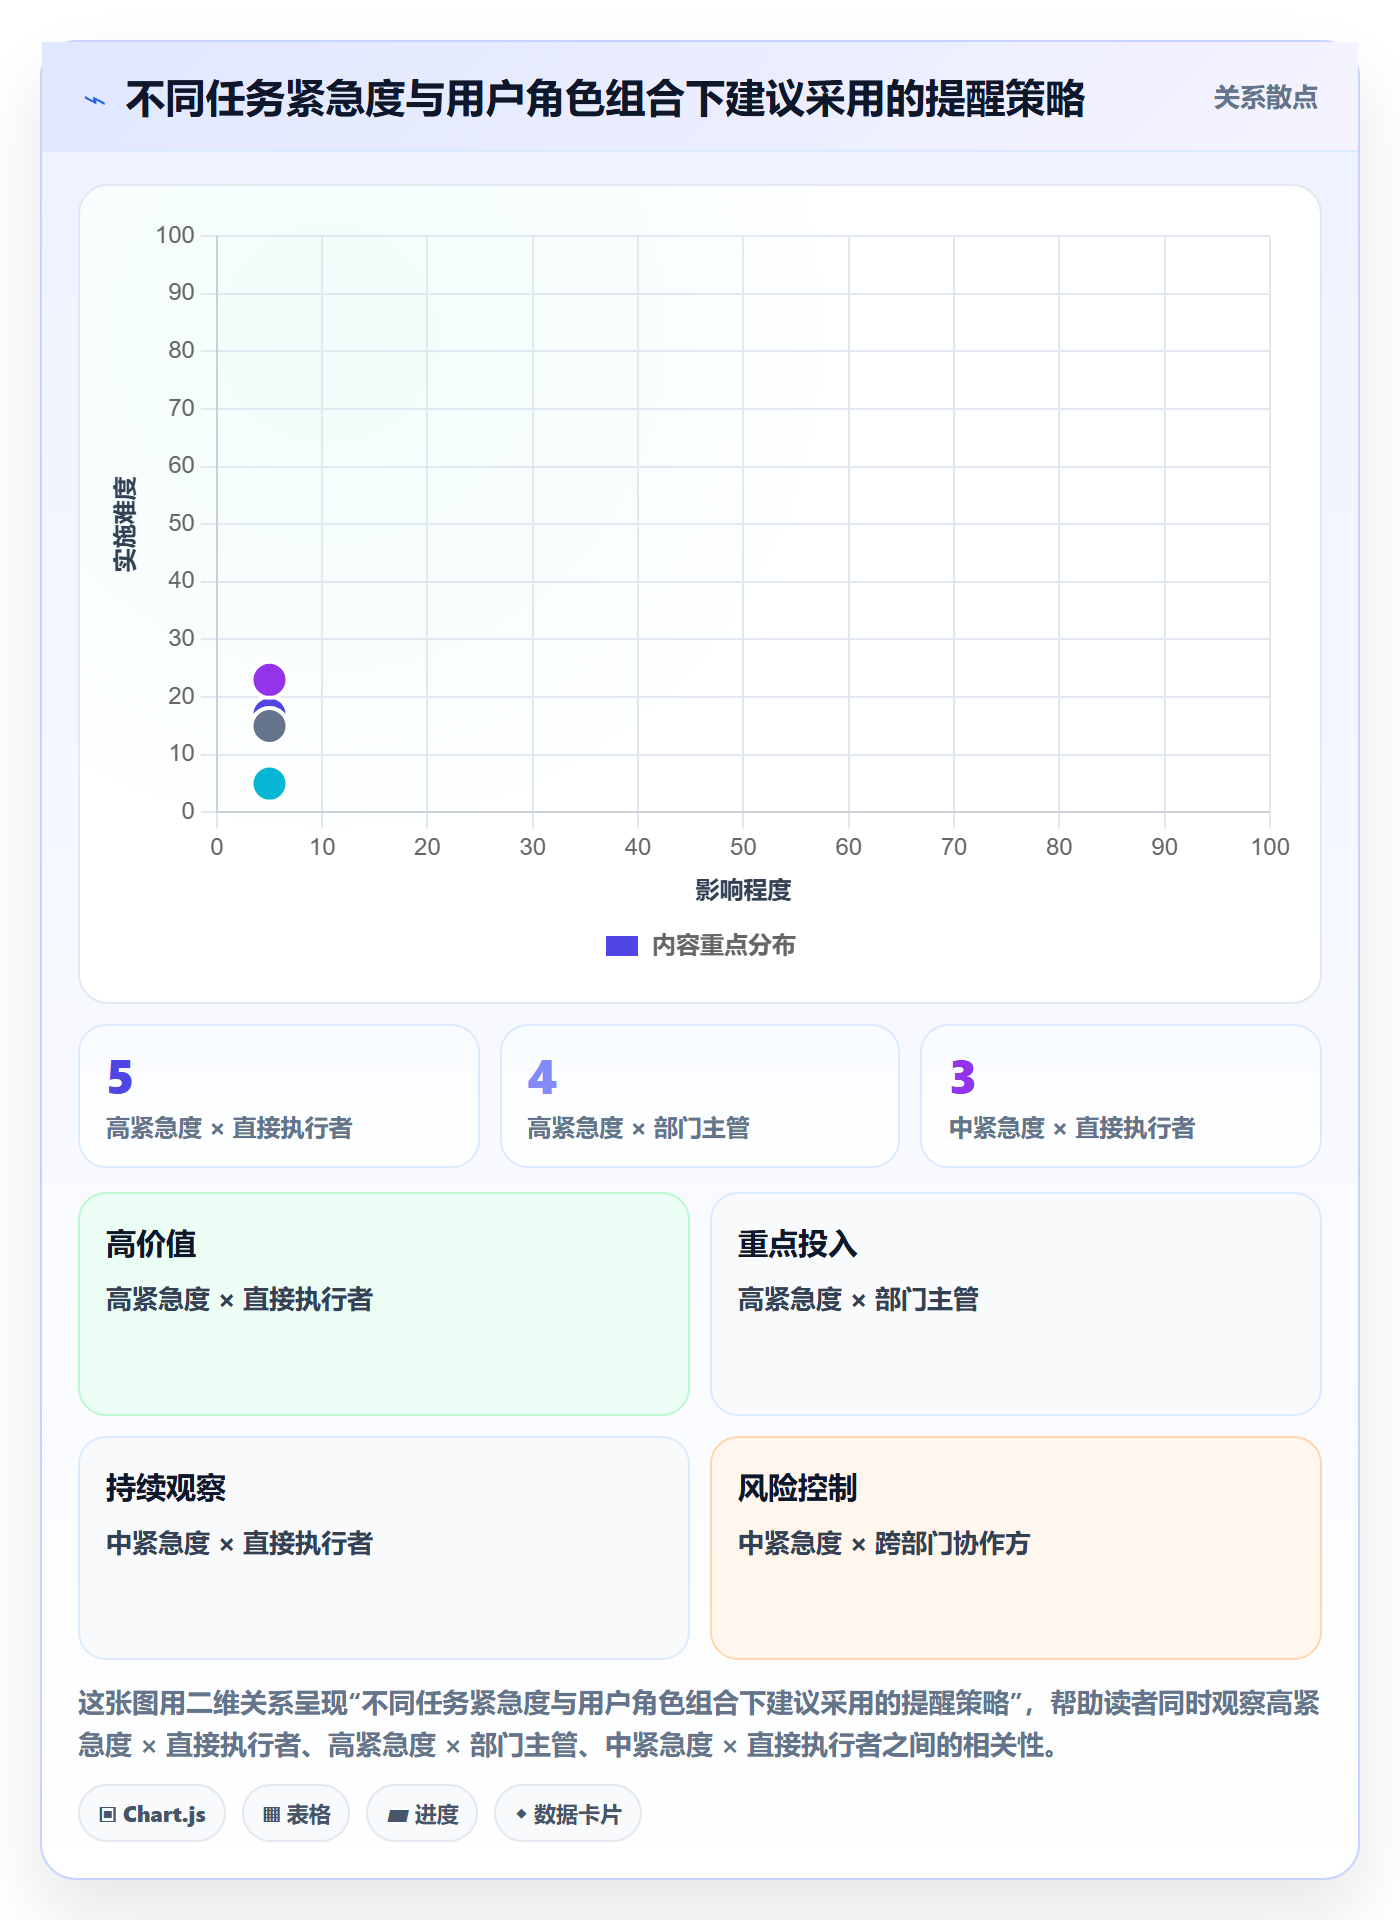The image size is (1400, 1920).
Task: Click the 数据卡片 tag chip
Action: 568,1813
